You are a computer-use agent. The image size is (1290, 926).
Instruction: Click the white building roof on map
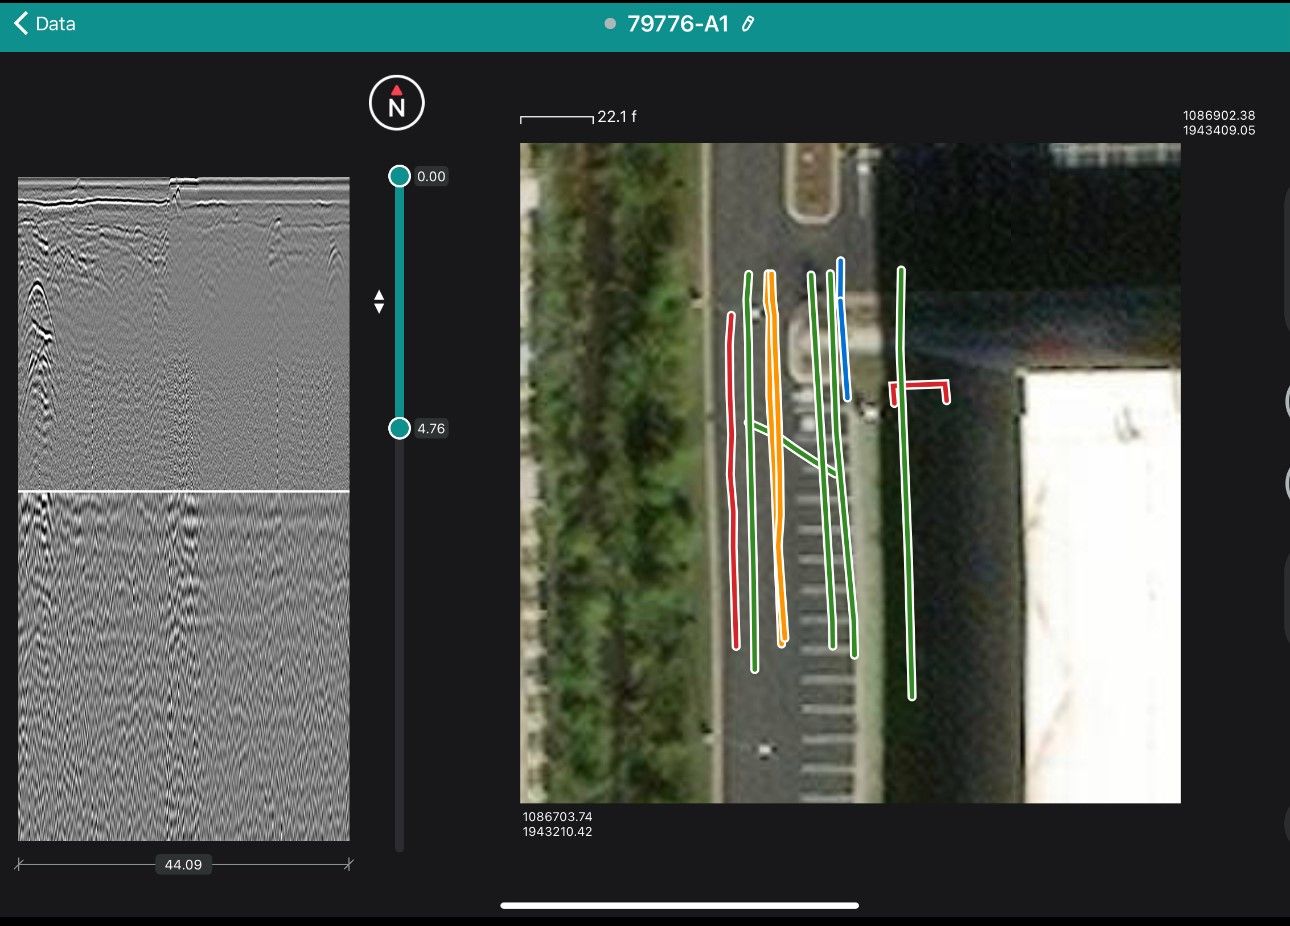tap(1100, 580)
